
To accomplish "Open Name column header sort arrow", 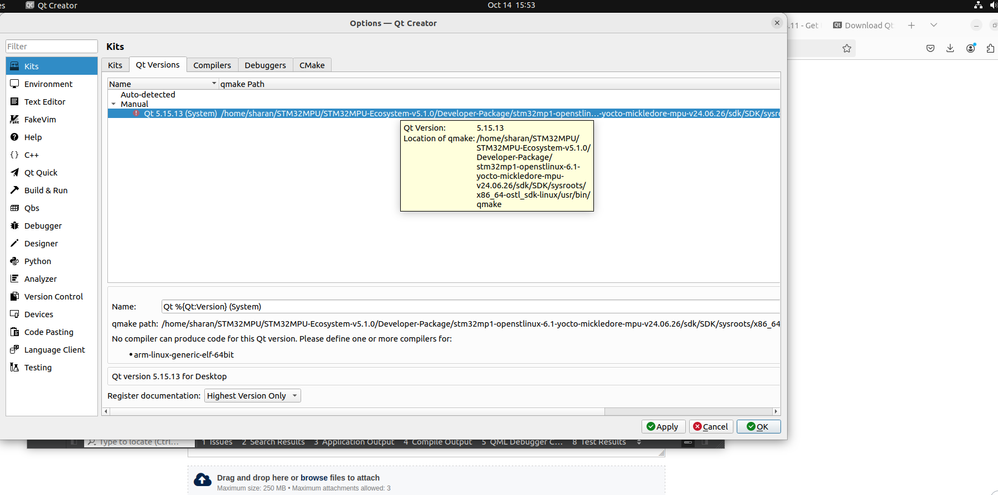I will 214,84.
